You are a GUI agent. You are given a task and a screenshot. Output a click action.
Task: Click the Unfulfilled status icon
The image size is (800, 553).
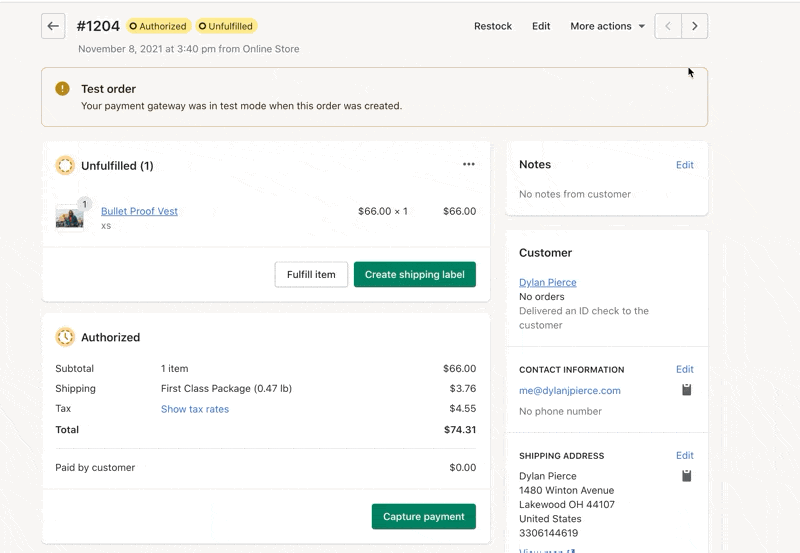pos(65,165)
